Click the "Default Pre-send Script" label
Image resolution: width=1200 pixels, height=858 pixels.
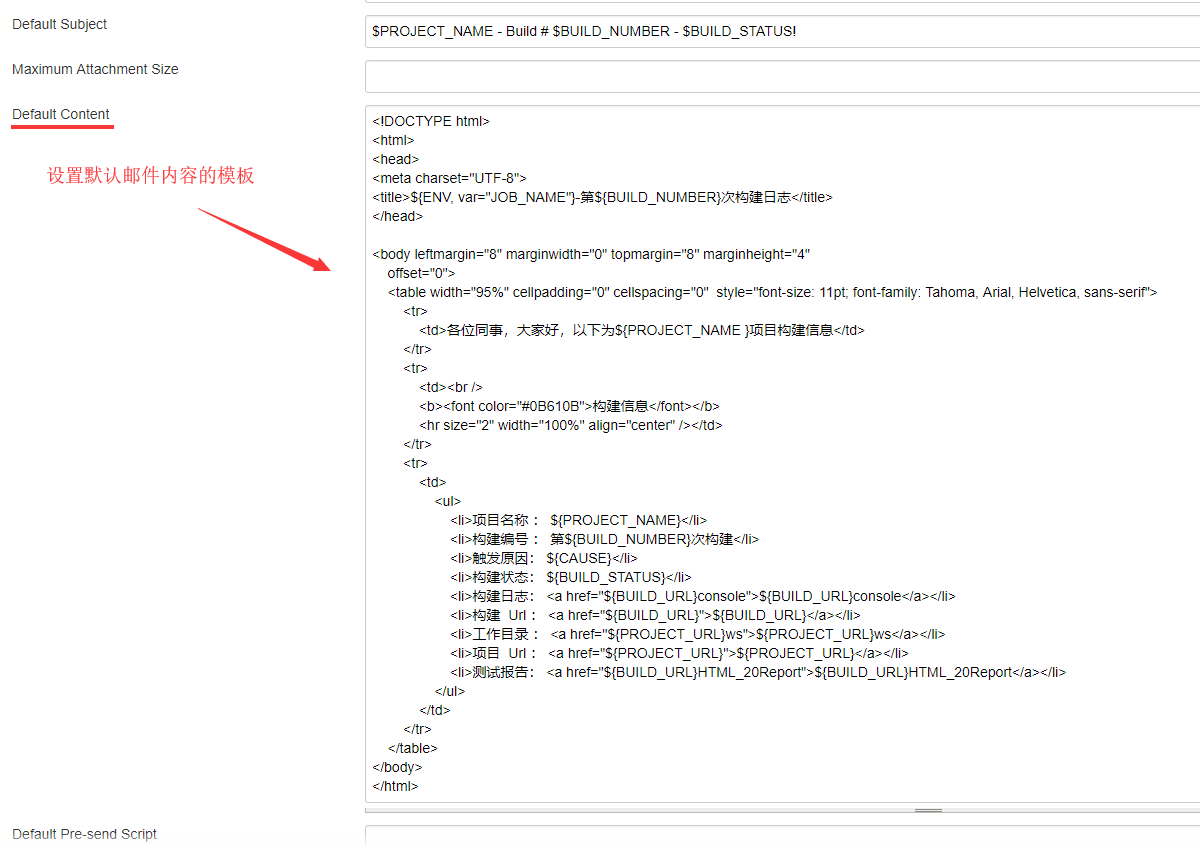click(84, 834)
